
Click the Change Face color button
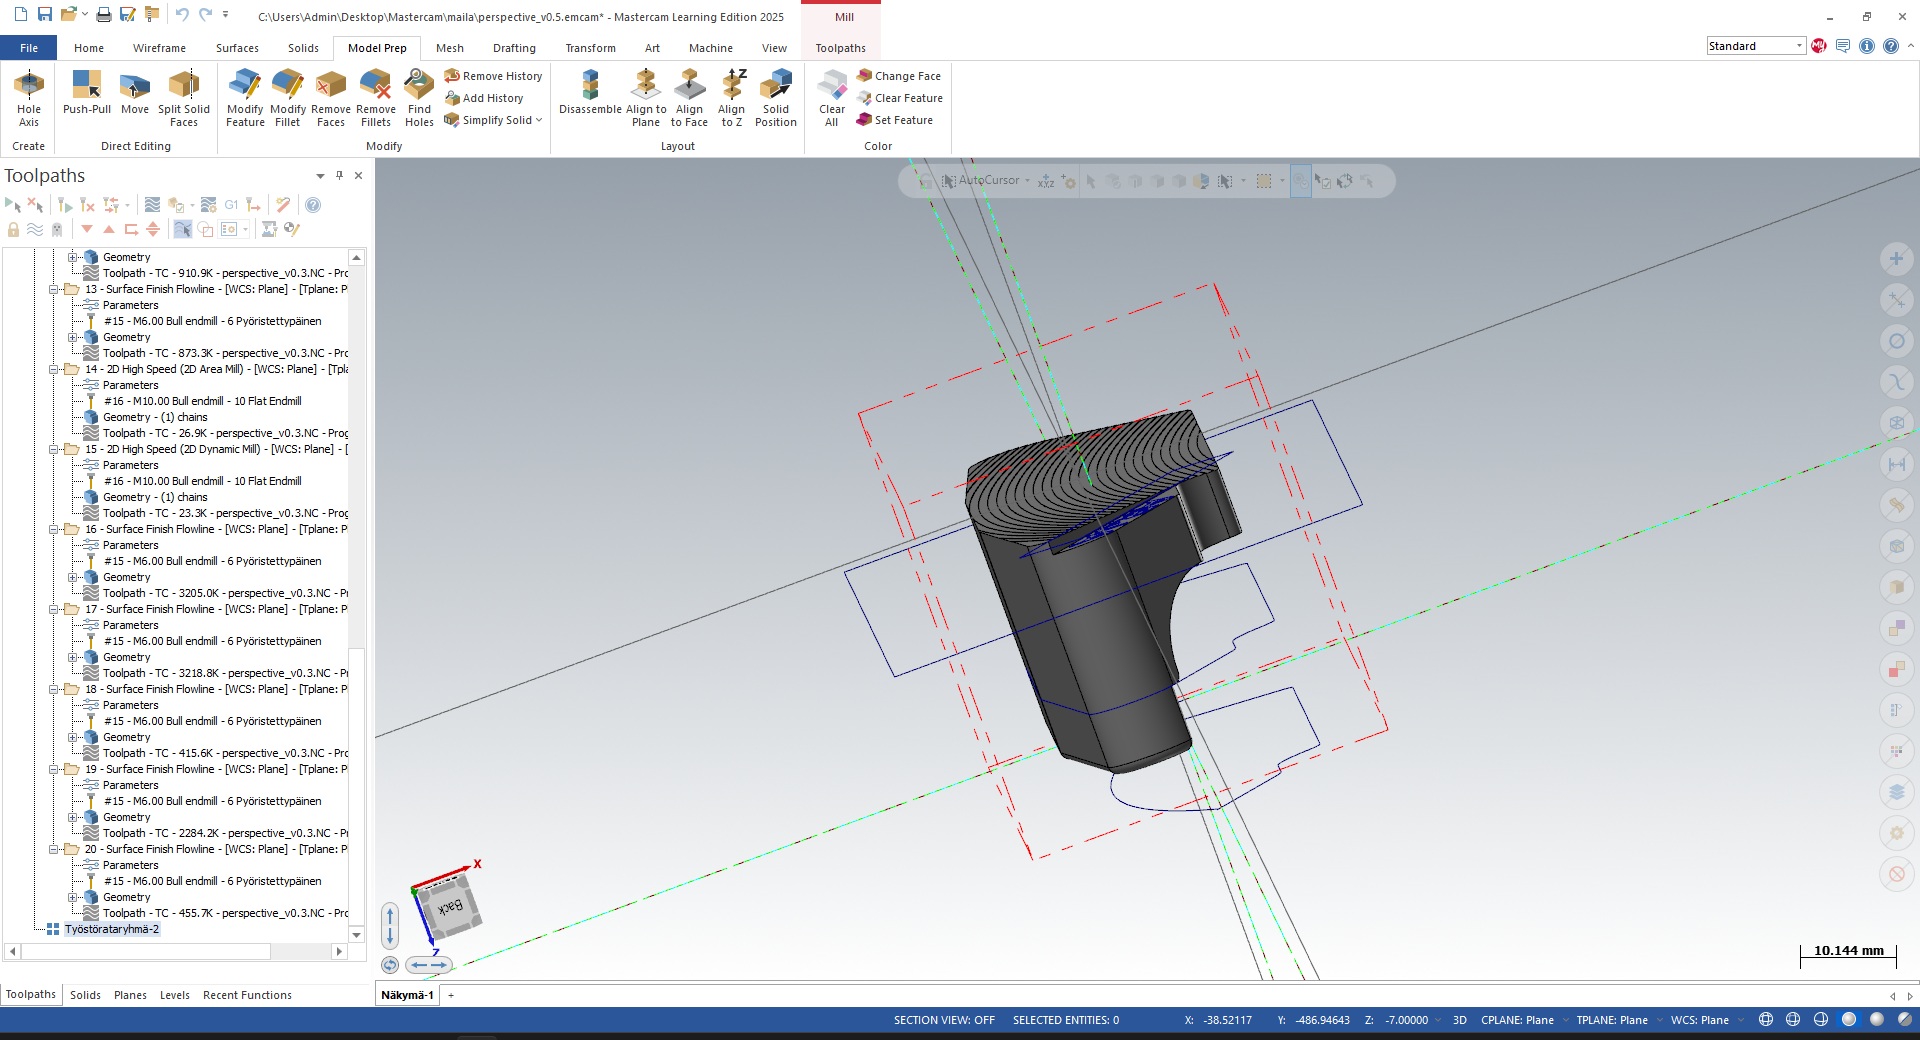tap(898, 76)
